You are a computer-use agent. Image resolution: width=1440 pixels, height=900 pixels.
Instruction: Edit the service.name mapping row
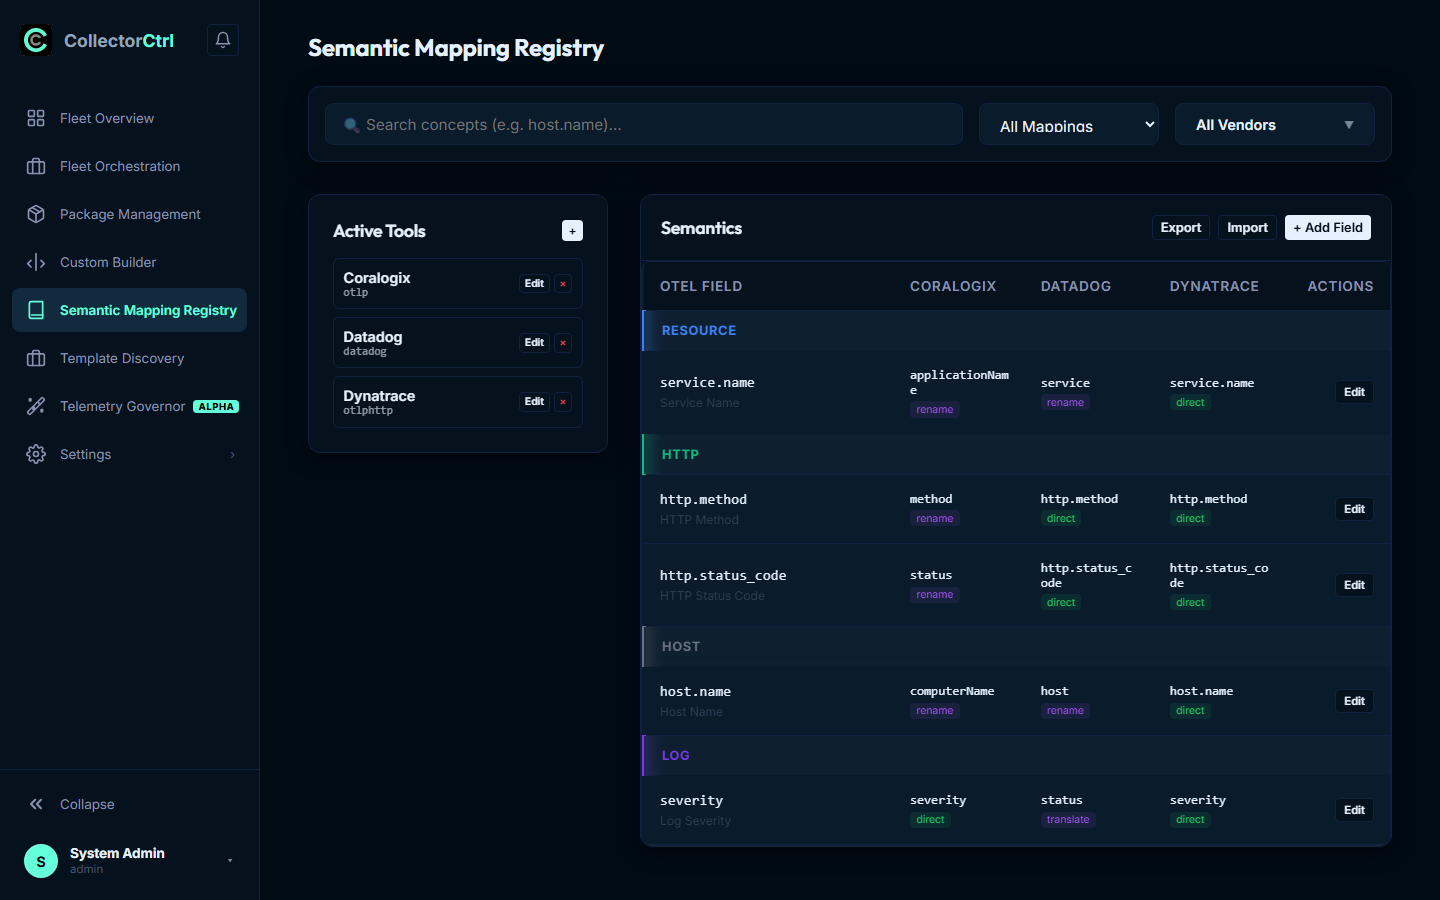(x=1354, y=392)
